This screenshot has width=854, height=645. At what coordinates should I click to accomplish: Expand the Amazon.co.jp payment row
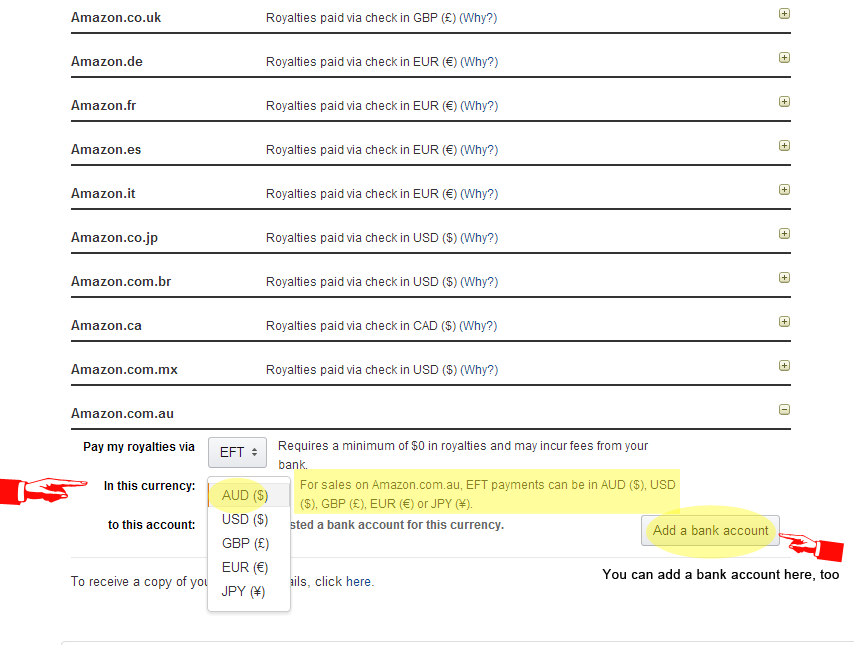[x=784, y=234]
